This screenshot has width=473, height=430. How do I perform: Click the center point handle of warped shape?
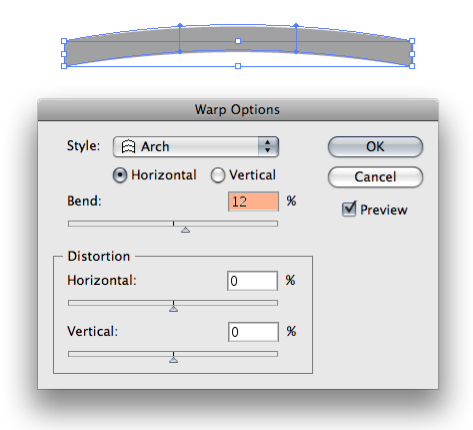tap(238, 41)
